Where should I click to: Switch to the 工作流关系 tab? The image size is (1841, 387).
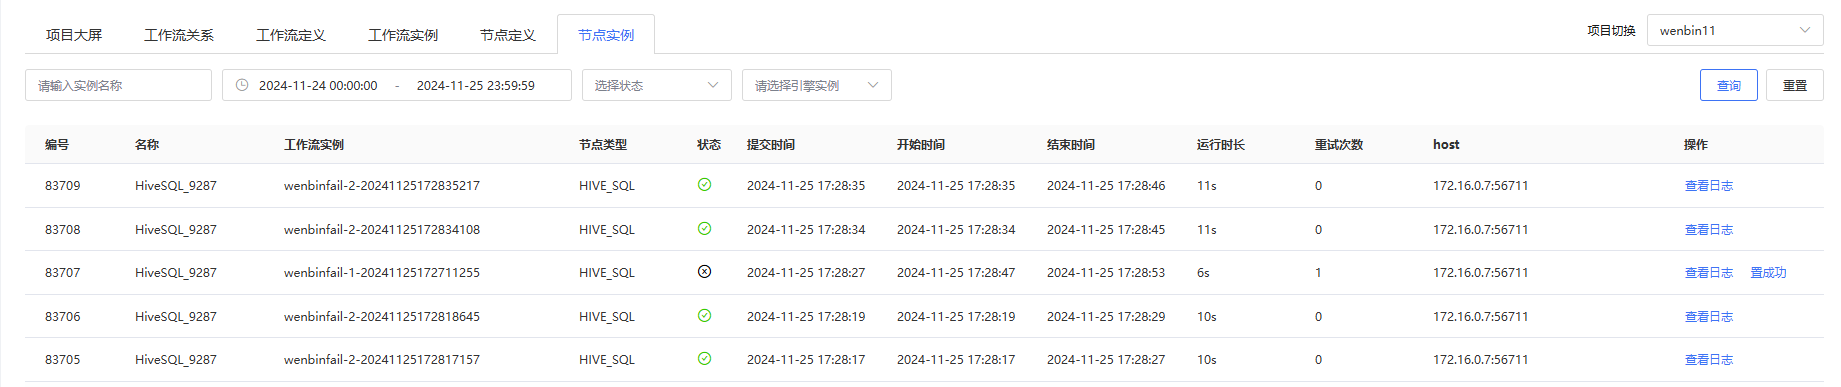(179, 35)
